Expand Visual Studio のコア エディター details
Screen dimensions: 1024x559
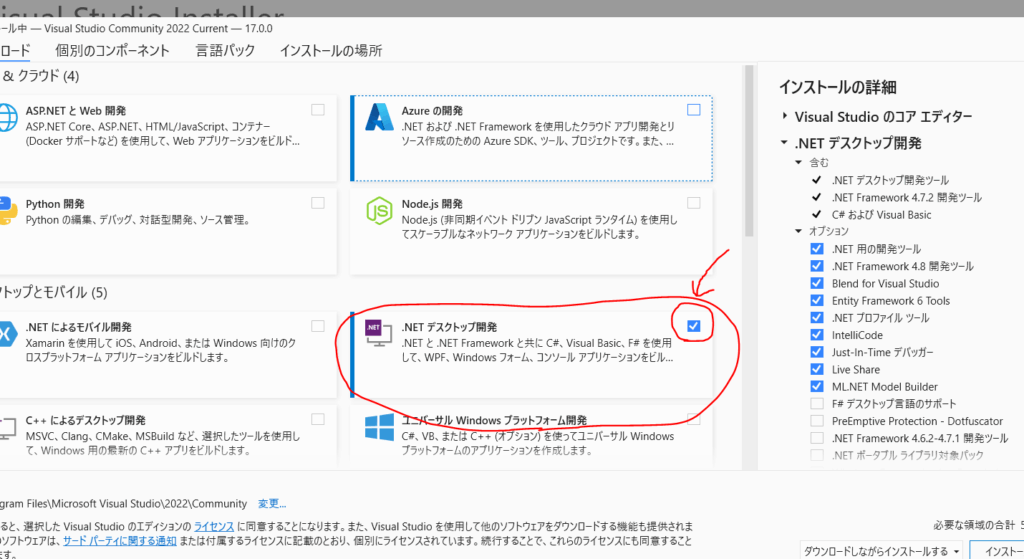click(x=786, y=117)
